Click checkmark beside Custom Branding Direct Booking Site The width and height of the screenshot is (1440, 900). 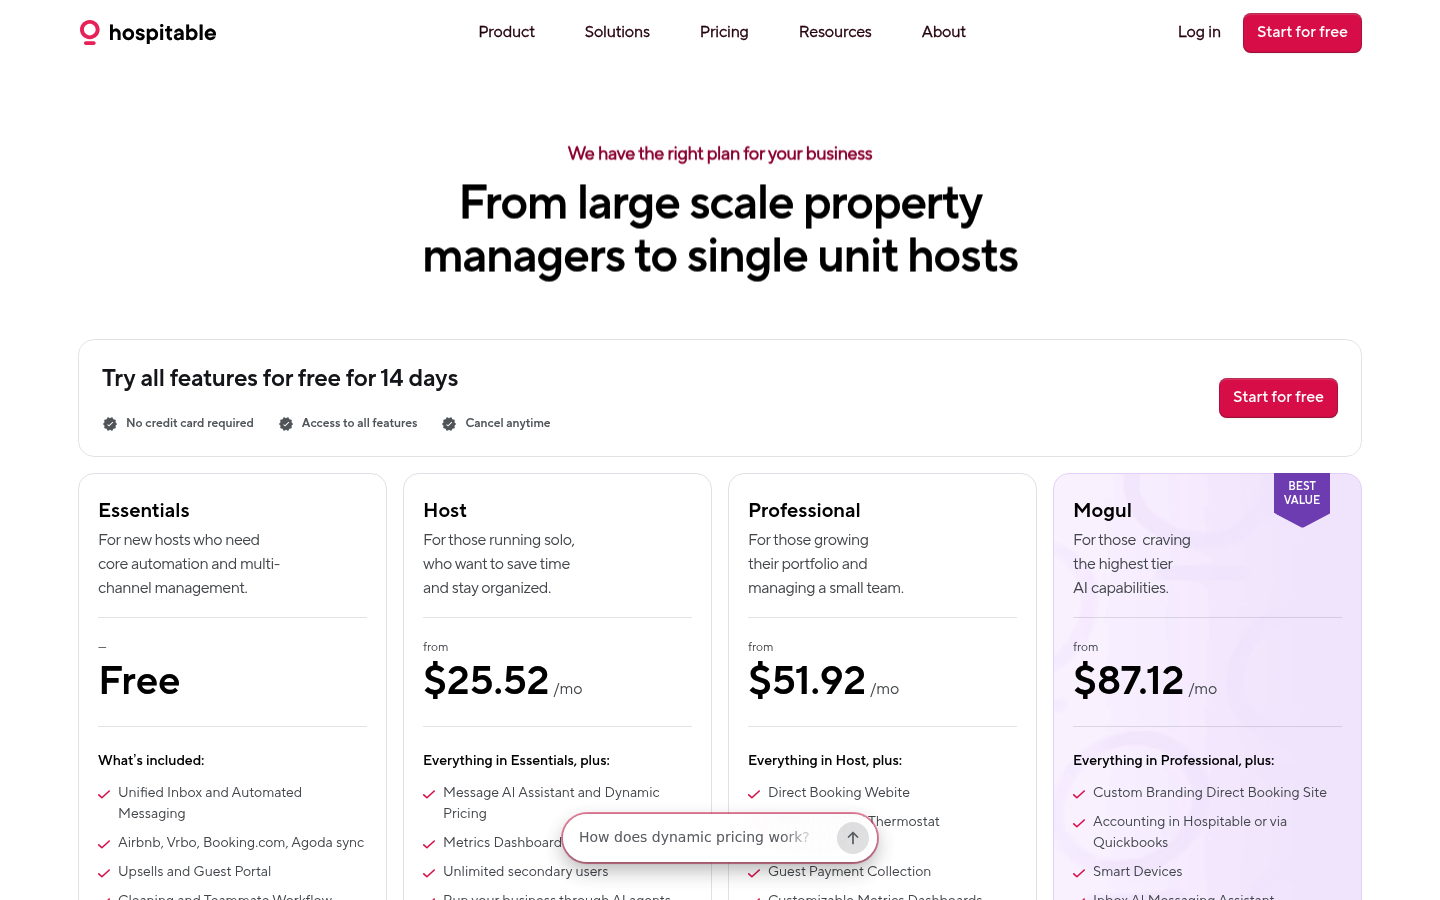[1079, 794]
